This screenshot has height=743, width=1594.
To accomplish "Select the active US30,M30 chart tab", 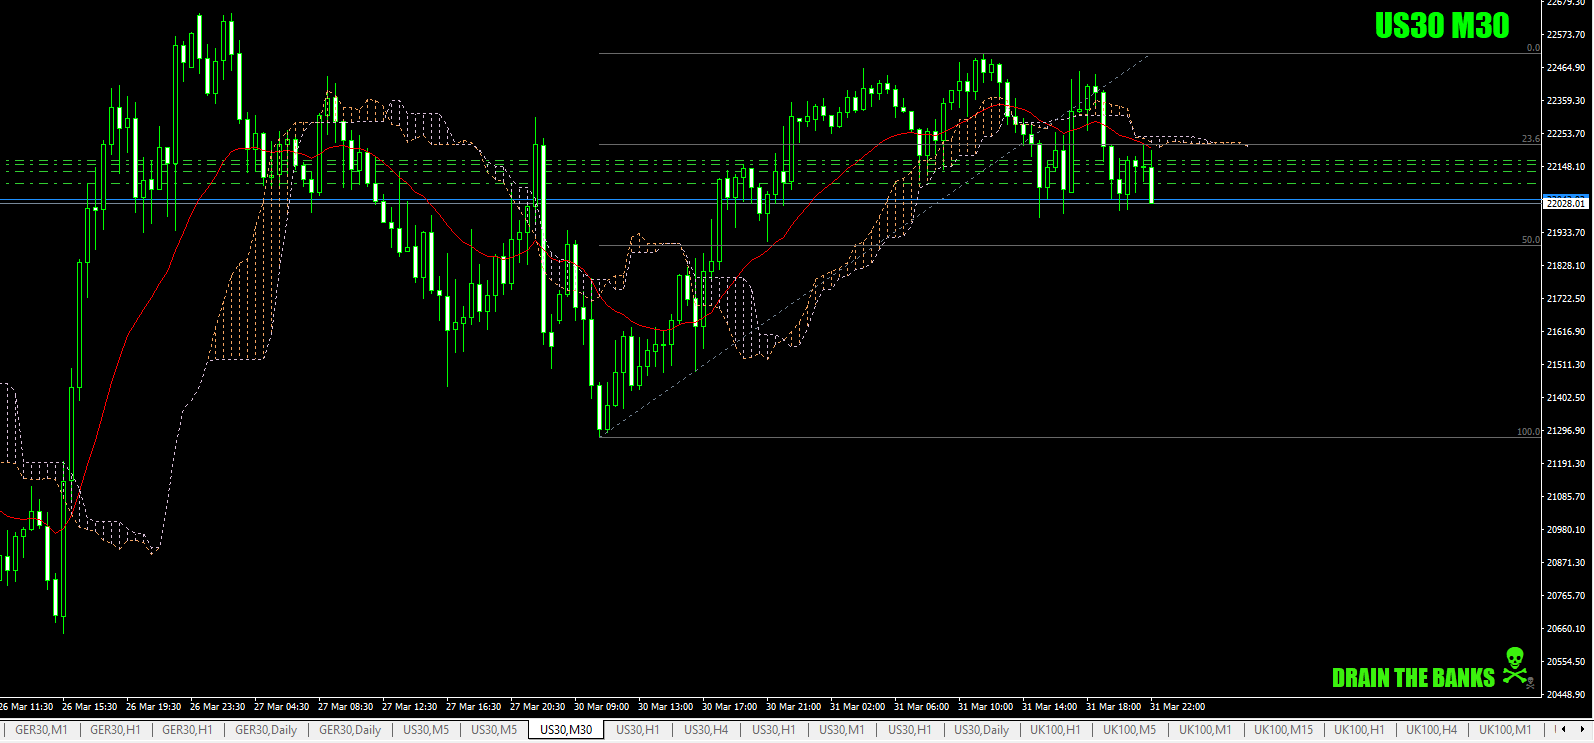I will click(x=566, y=730).
